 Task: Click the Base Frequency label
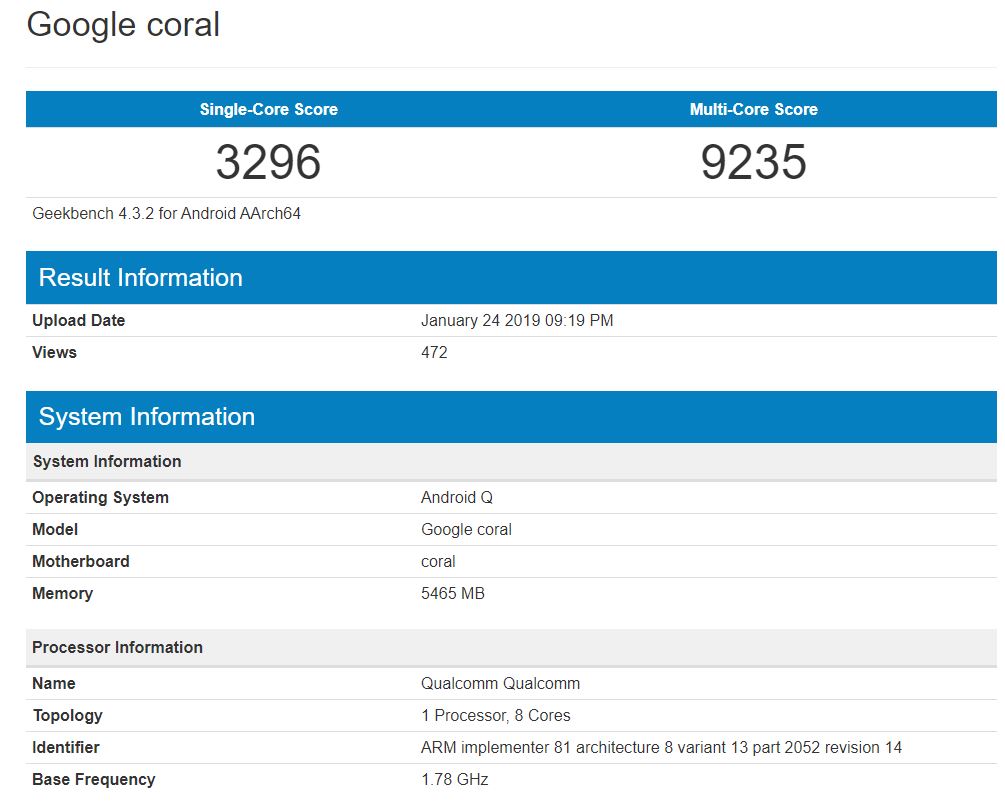pos(94,780)
